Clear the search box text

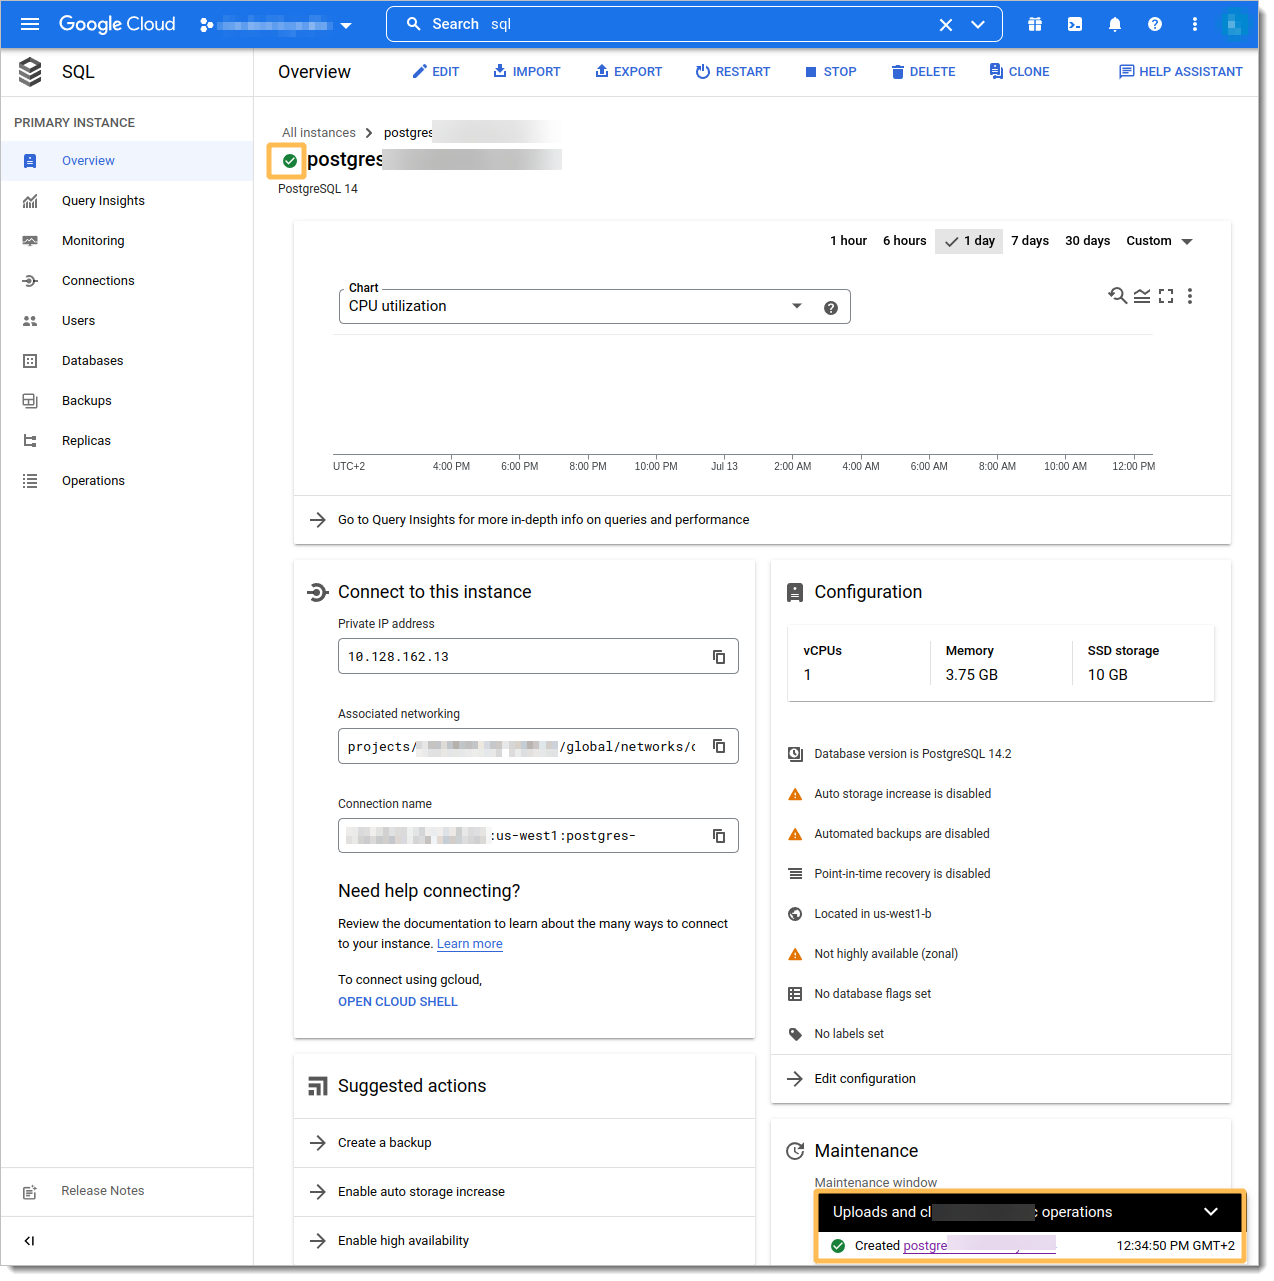tap(945, 25)
